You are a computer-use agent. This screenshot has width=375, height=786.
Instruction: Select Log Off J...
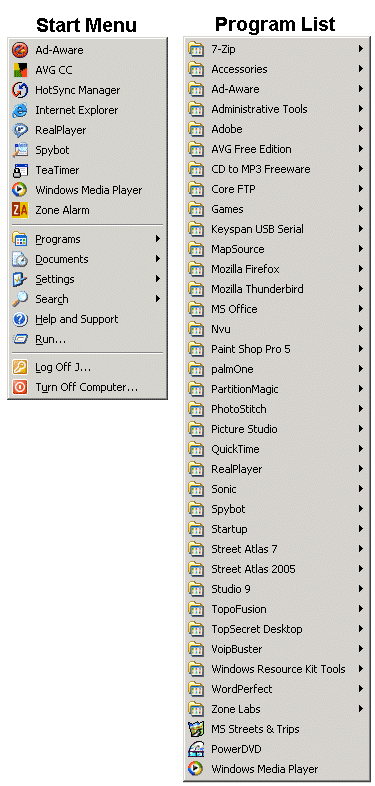coord(87,367)
